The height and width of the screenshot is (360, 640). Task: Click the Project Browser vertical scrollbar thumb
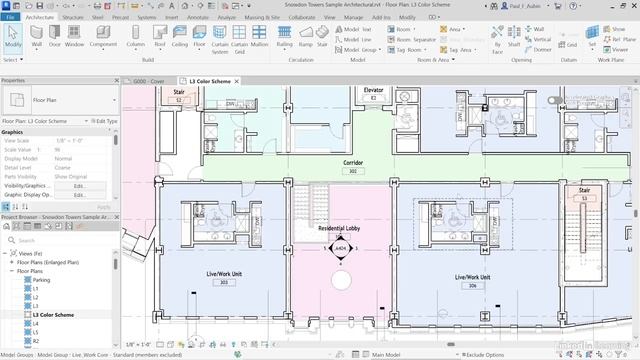116,264
